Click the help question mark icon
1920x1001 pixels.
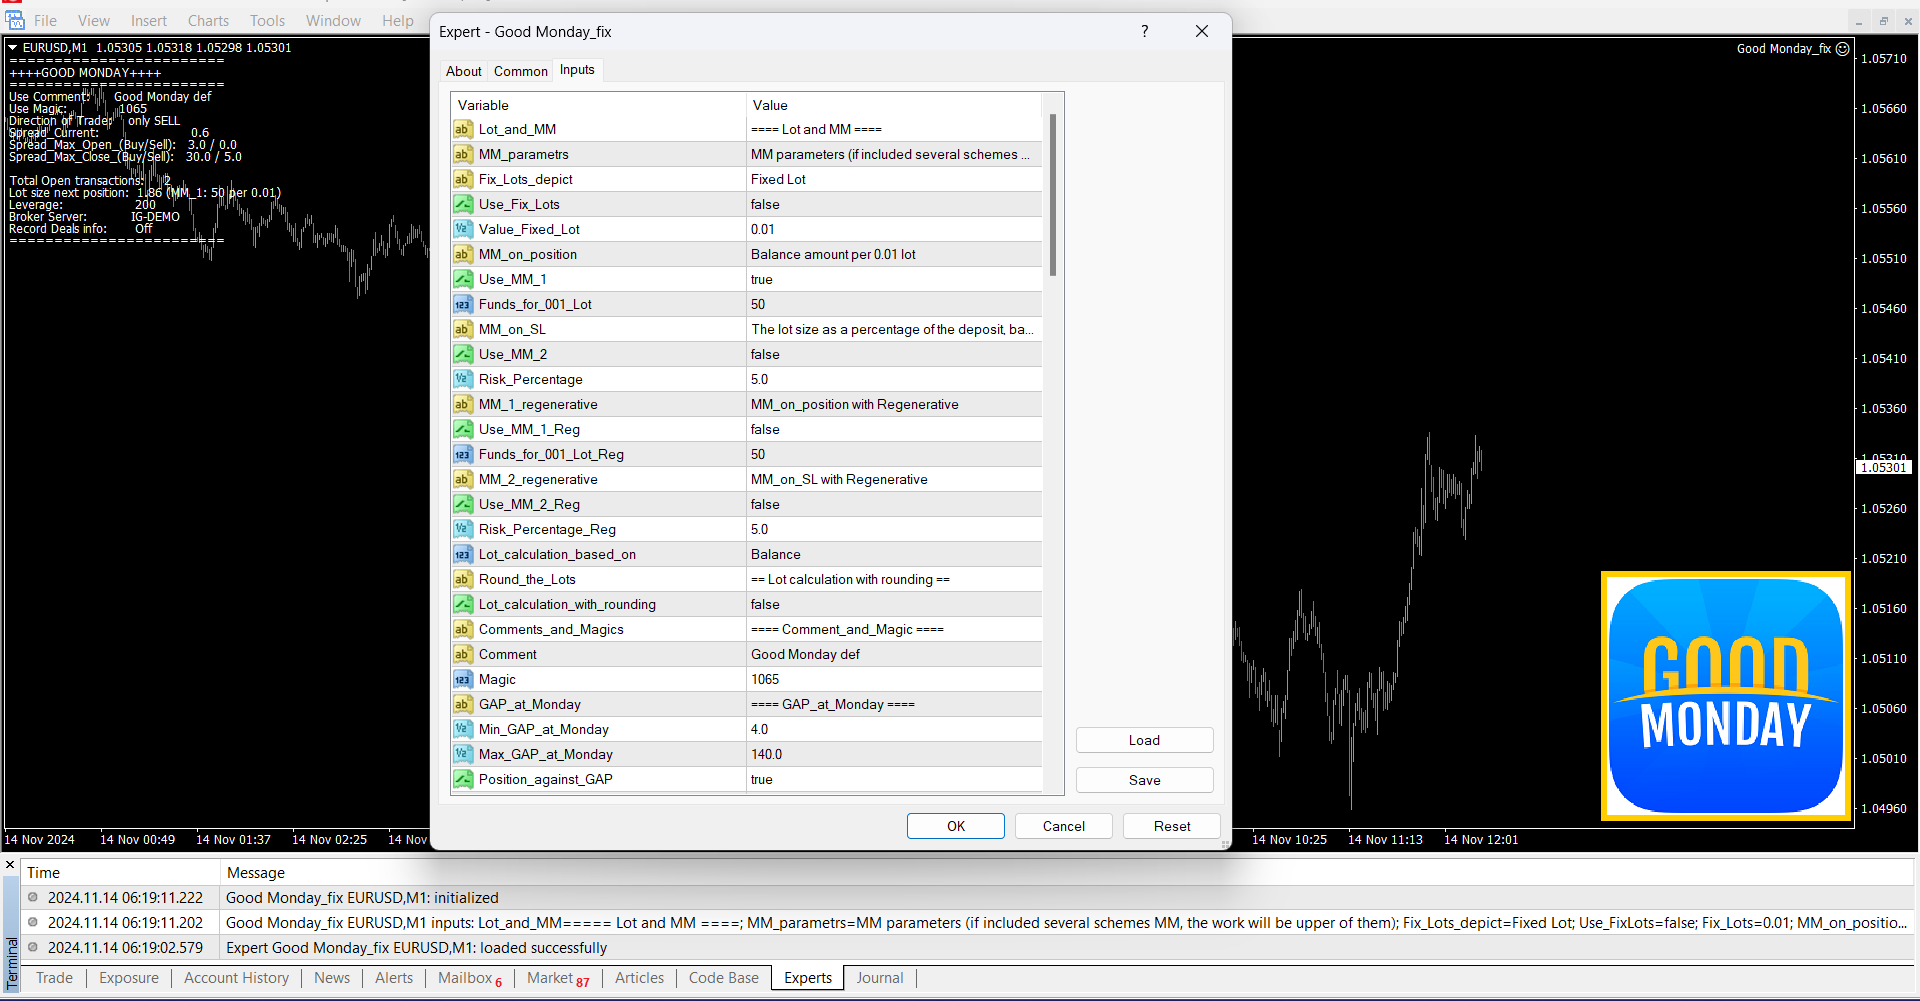pyautogui.click(x=1144, y=31)
